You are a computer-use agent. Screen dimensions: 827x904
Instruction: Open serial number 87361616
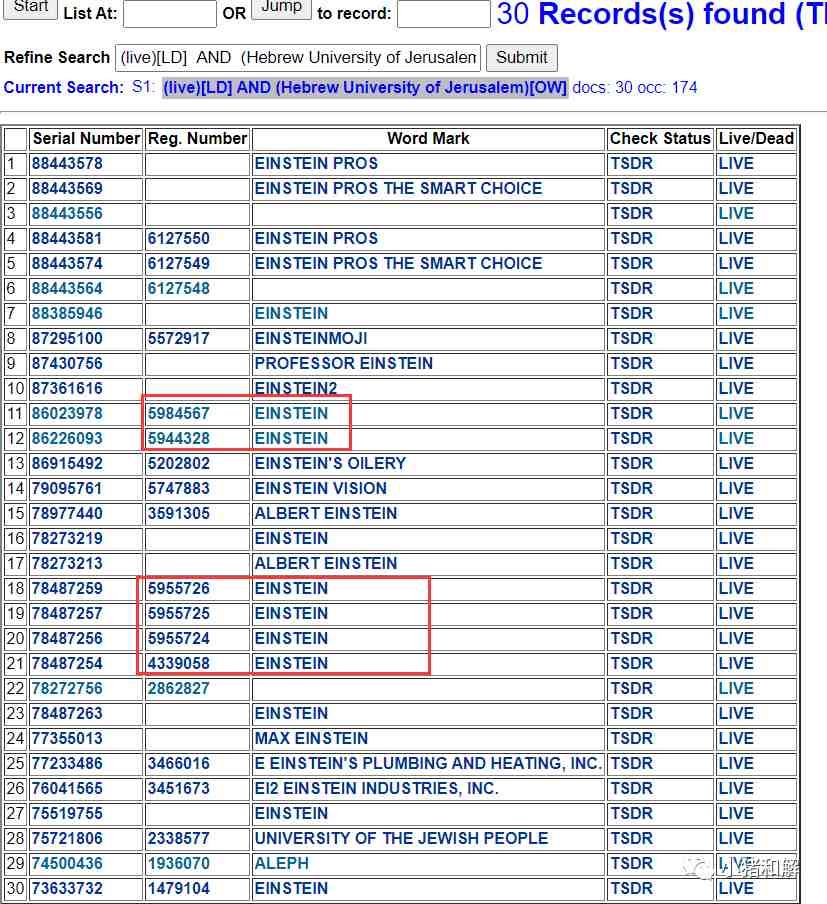tap(67, 389)
